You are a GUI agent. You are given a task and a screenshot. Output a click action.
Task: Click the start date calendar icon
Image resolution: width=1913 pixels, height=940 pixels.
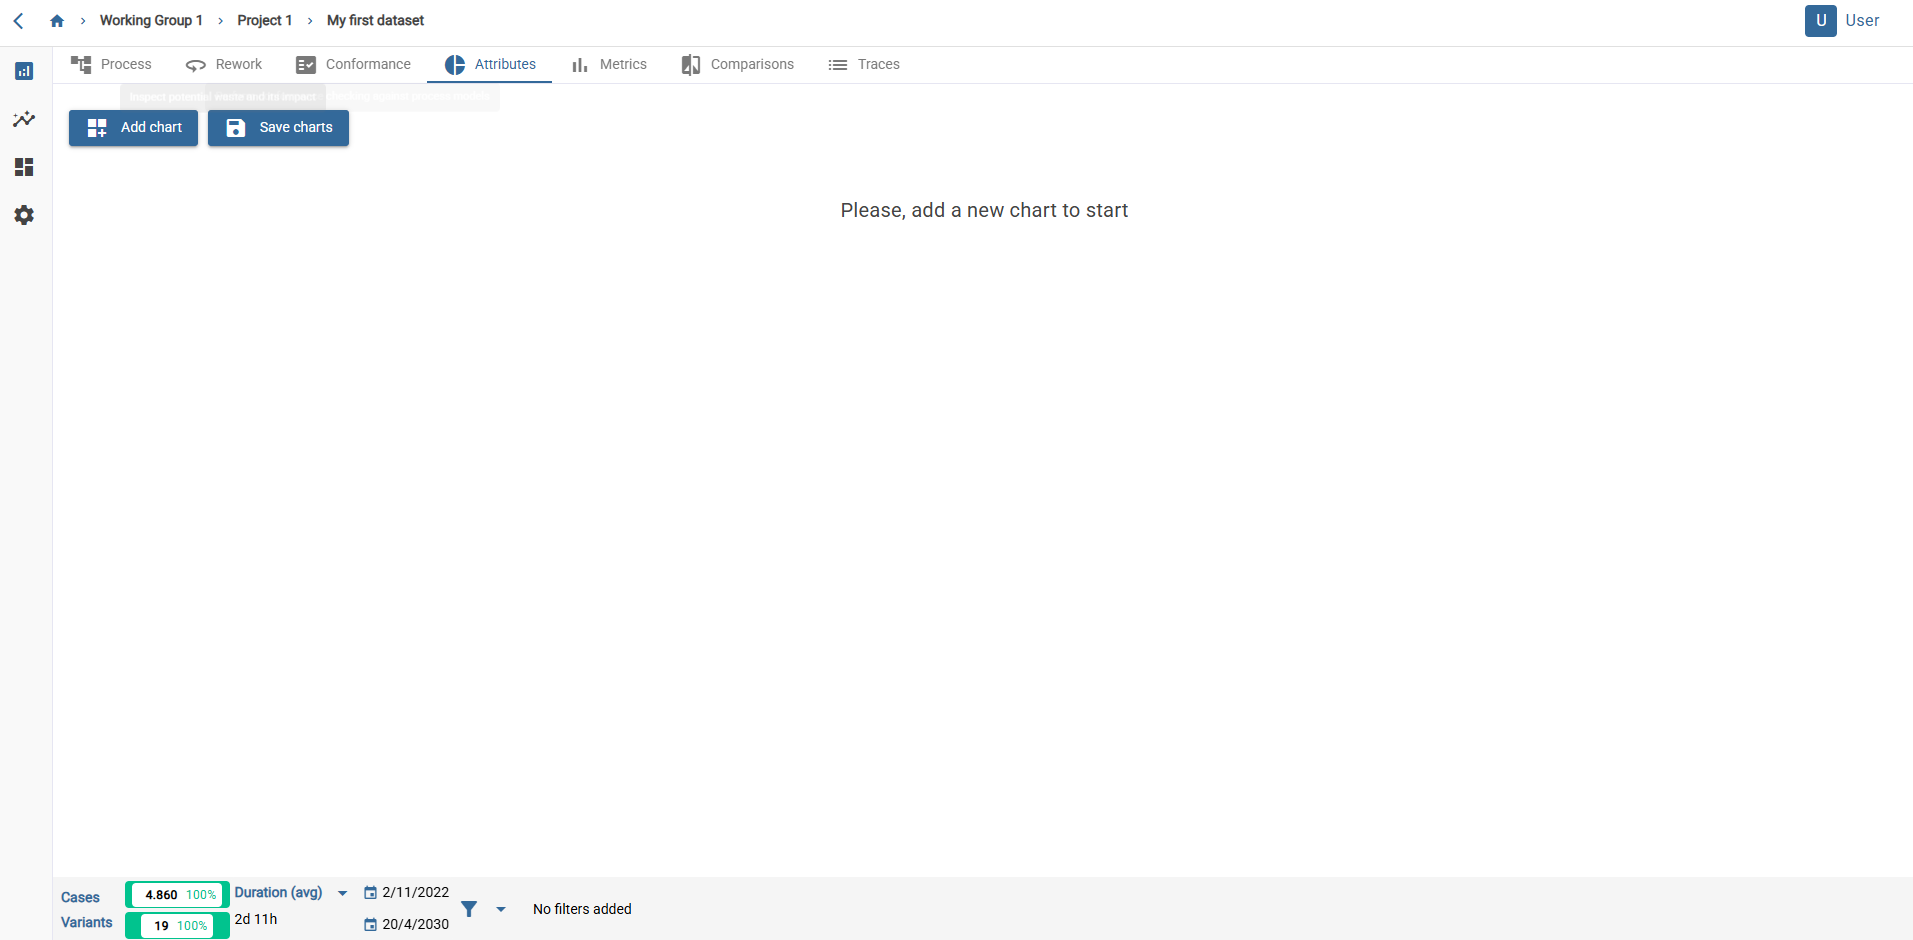point(370,893)
